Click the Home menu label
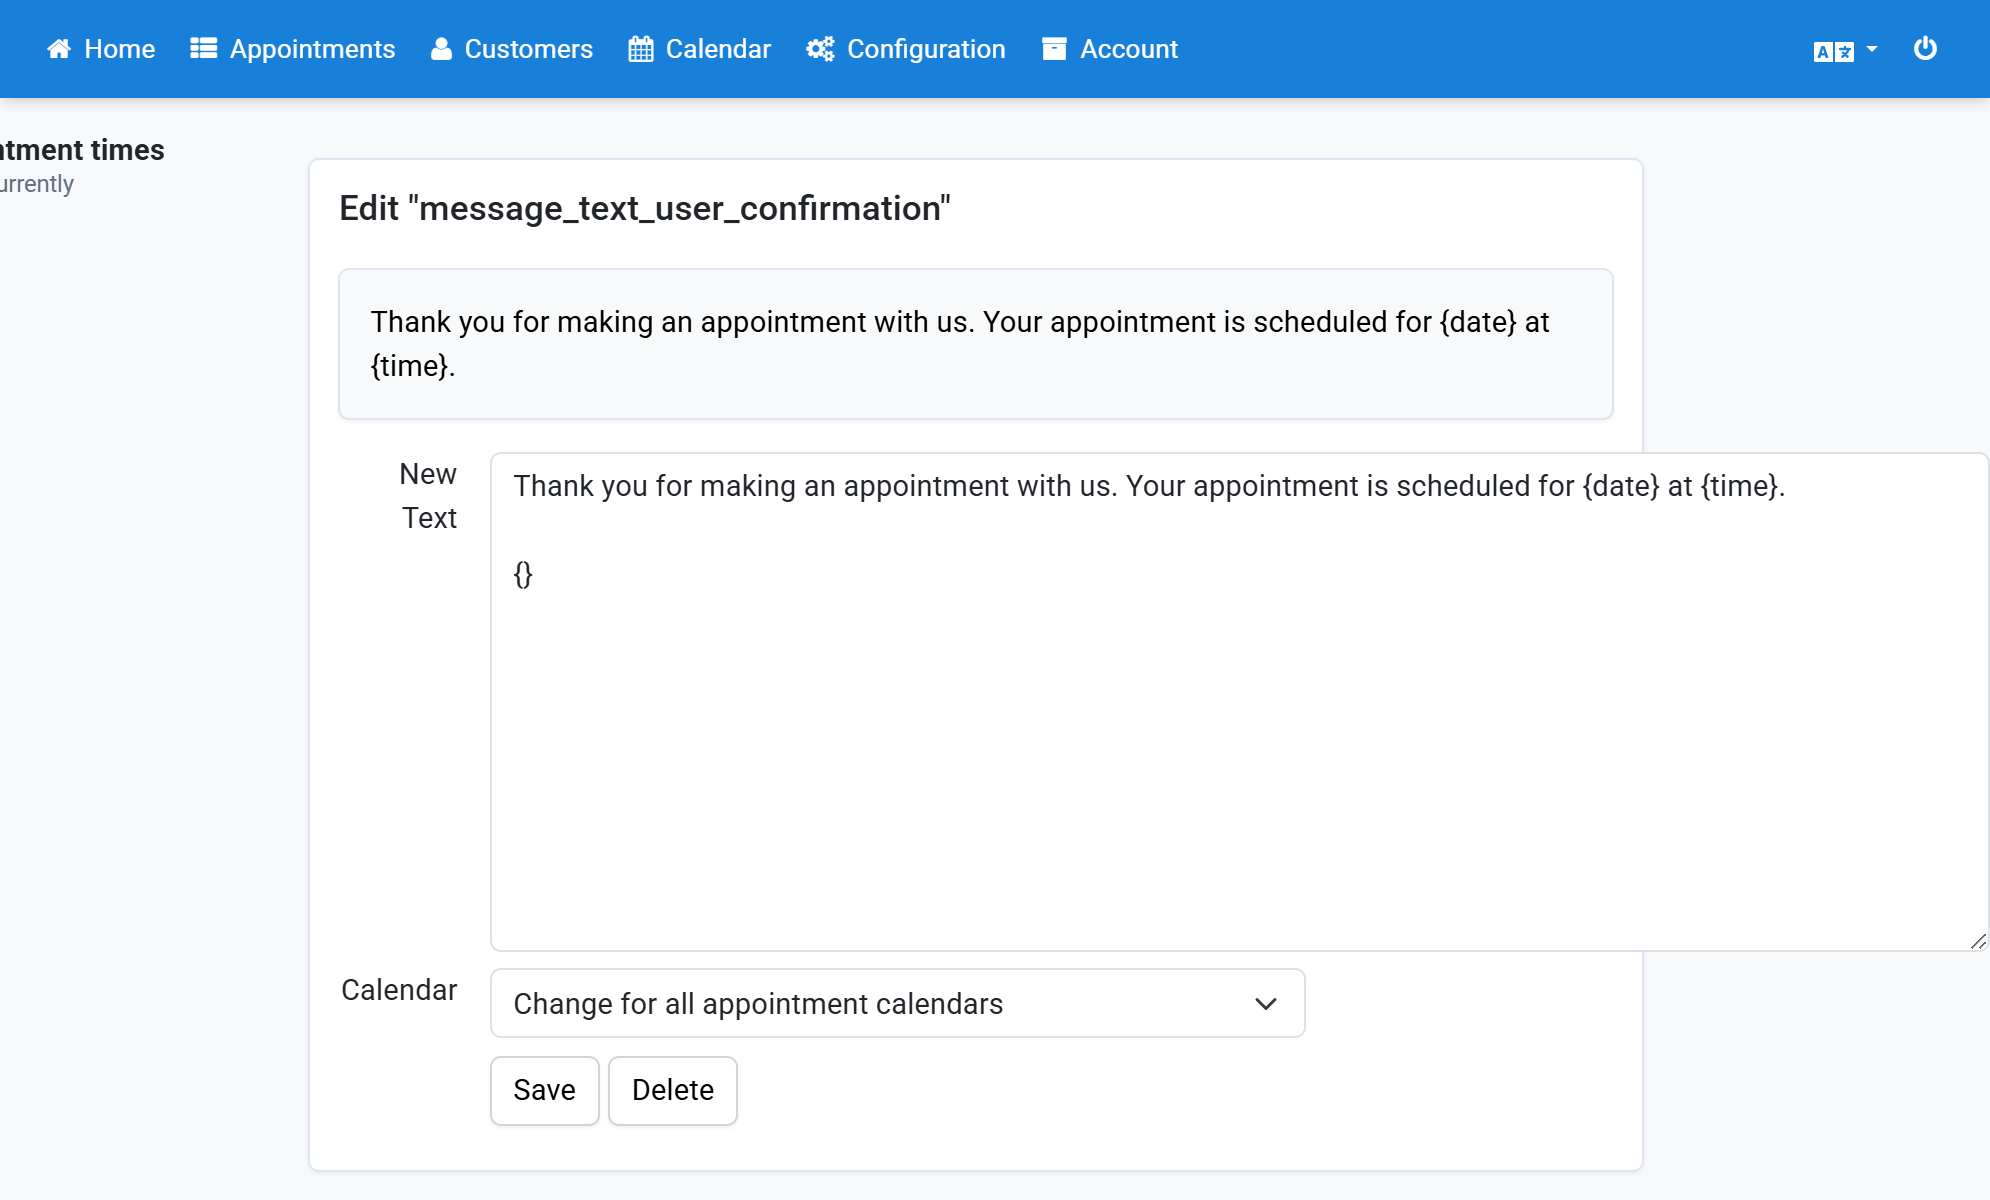 coord(120,49)
